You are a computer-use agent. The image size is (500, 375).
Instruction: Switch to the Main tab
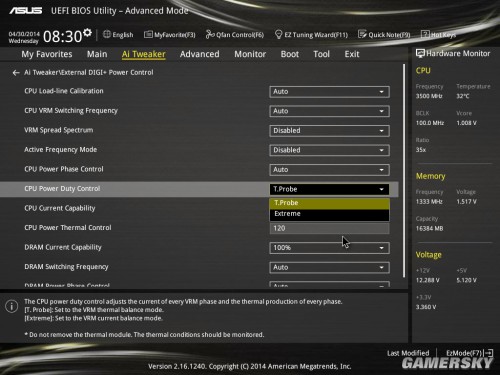97,54
